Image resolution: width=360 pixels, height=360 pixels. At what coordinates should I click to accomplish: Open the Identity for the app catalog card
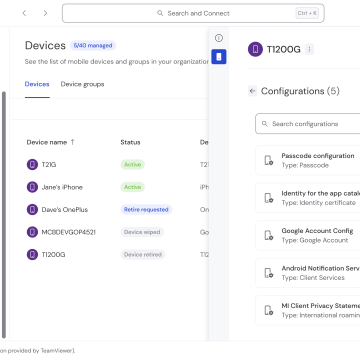click(x=308, y=198)
